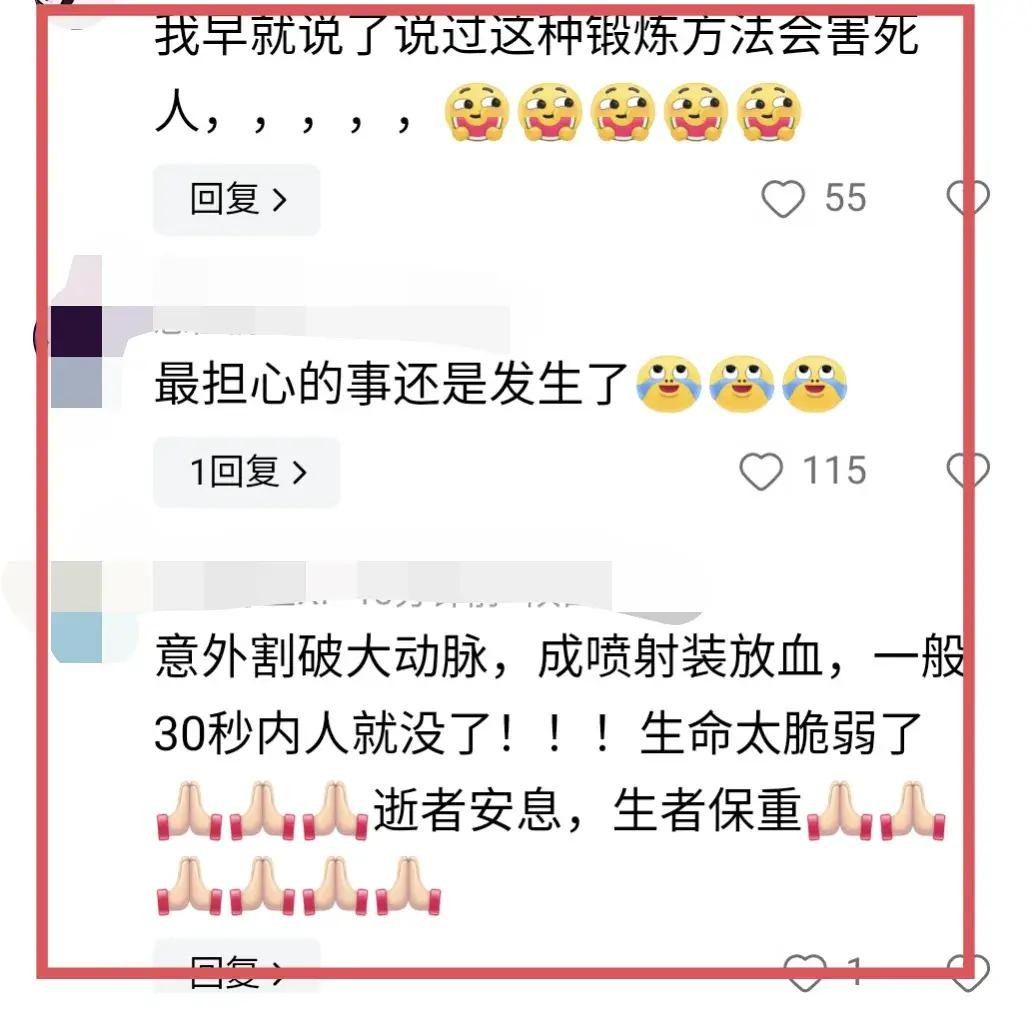This screenshot has width=1032, height=1012.
Task: Tap the right-edge heart beside the 115 count
Action: [968, 471]
